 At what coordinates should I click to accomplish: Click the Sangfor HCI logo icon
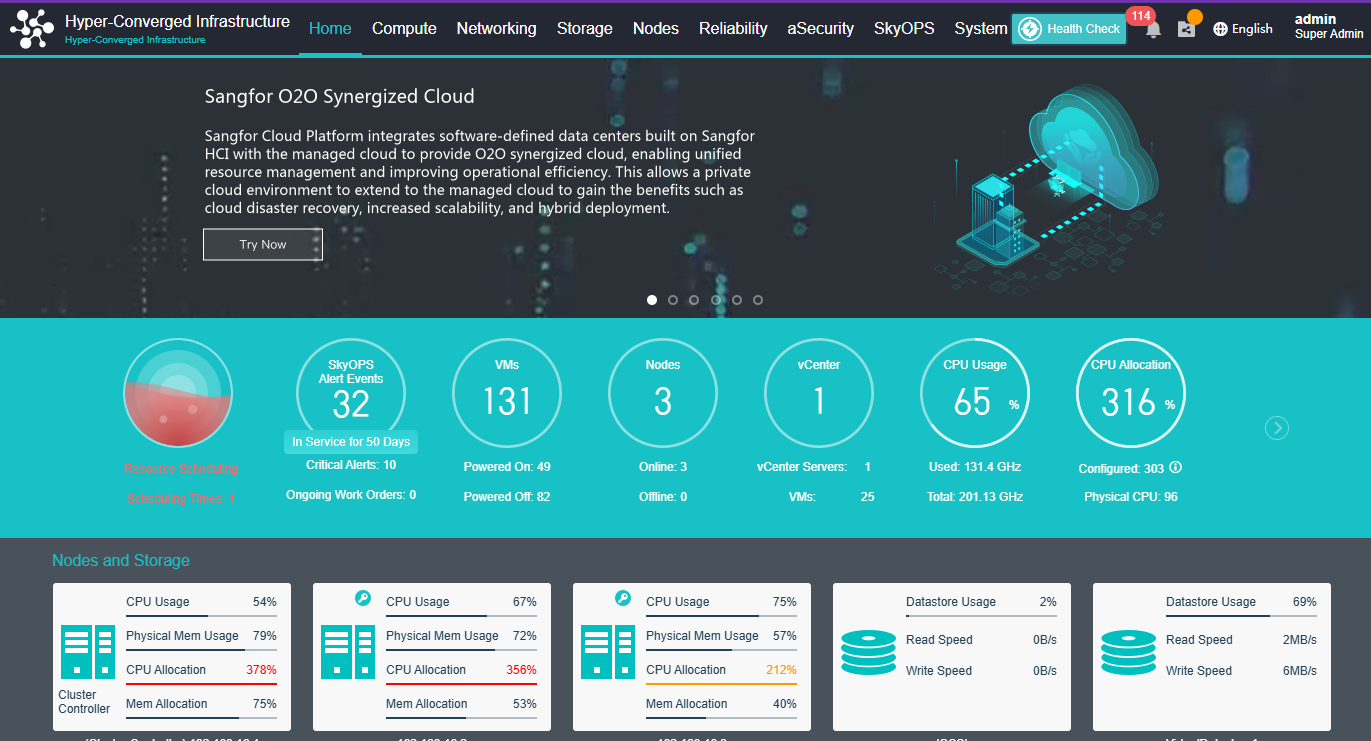coord(32,29)
